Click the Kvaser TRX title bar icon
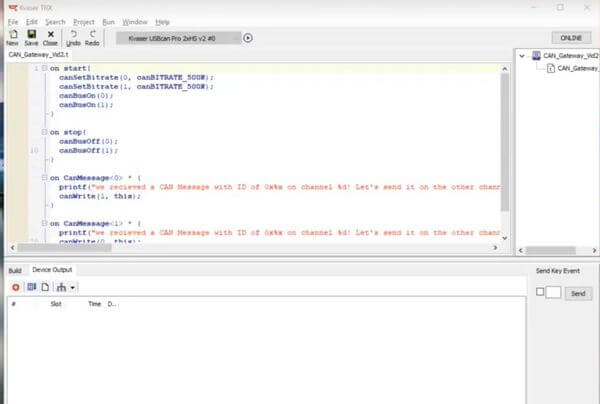 coord(13,8)
